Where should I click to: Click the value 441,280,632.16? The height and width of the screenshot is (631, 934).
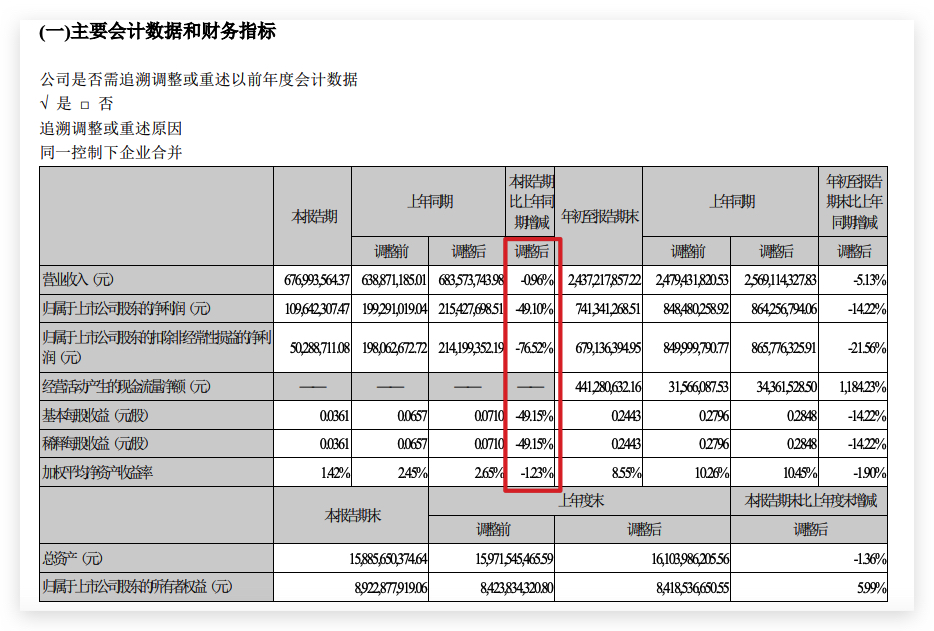[608, 387]
